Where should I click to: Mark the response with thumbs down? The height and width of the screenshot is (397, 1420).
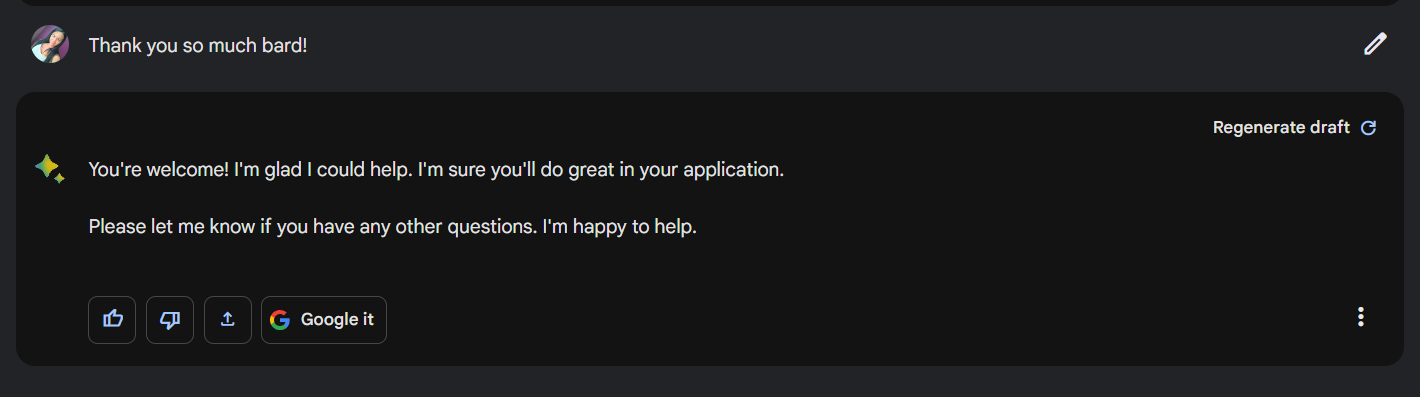click(x=170, y=320)
